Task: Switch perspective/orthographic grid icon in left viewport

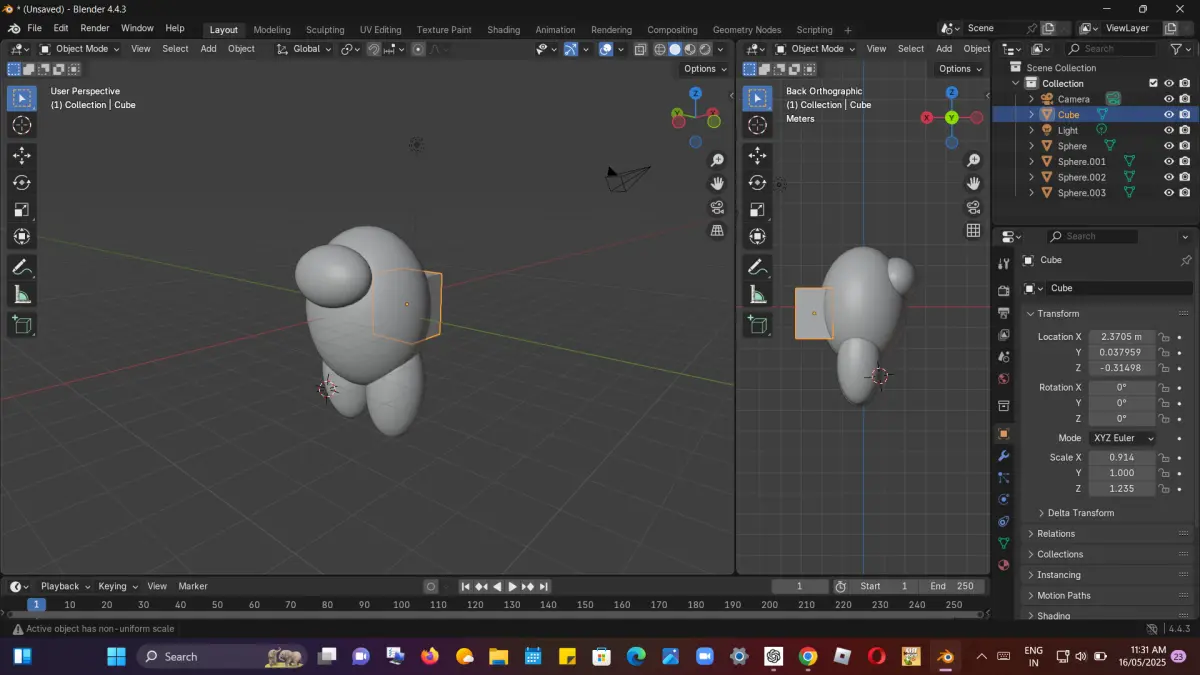Action: [x=717, y=230]
